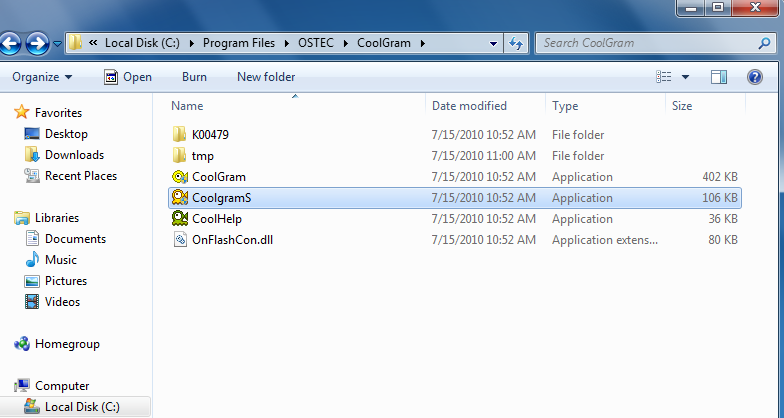
Task: Select the CoolGram application icon
Action: pos(180,176)
